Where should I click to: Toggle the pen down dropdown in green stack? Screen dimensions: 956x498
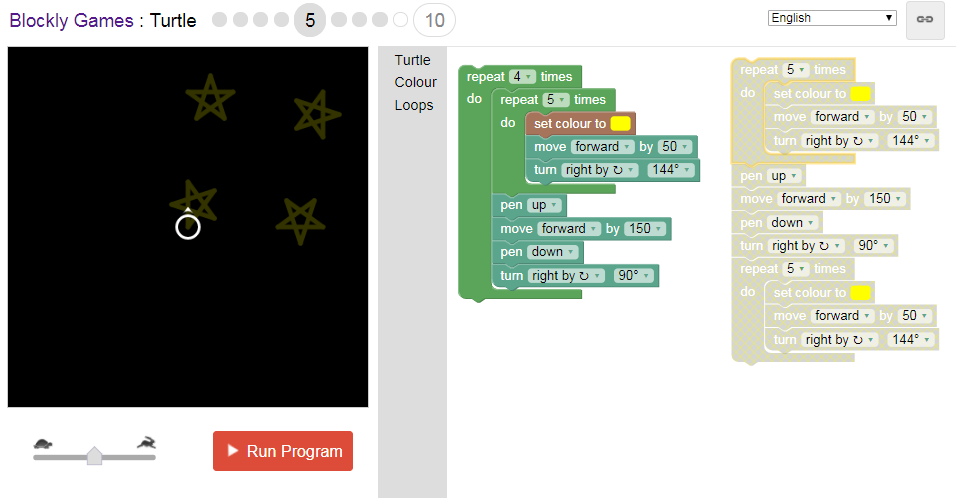tap(552, 252)
